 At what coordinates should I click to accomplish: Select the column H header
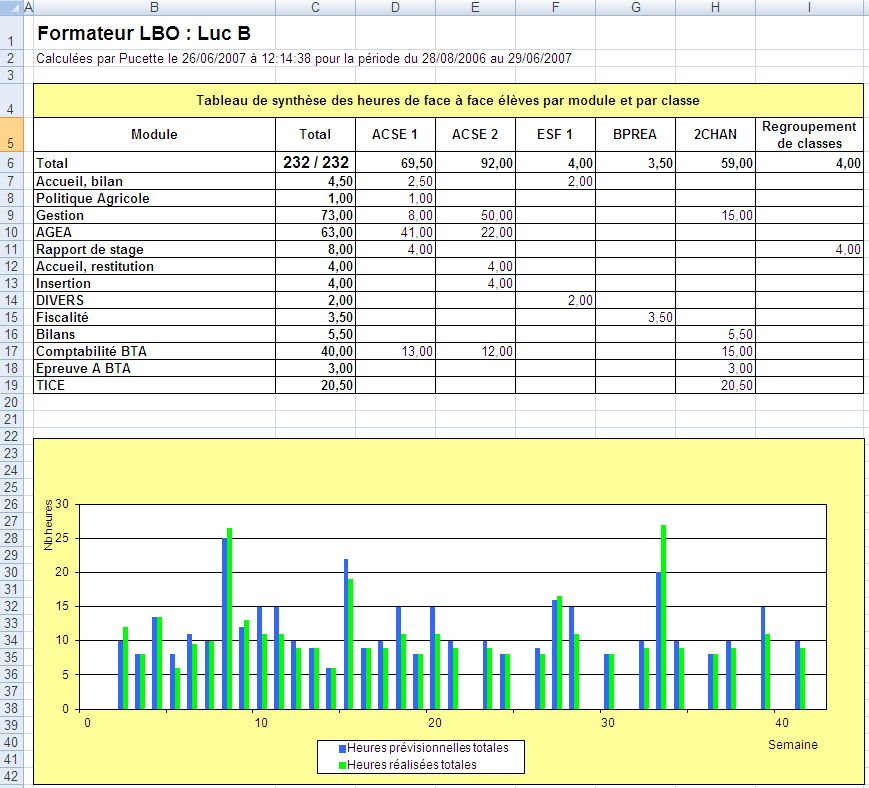pyautogui.click(x=715, y=7)
